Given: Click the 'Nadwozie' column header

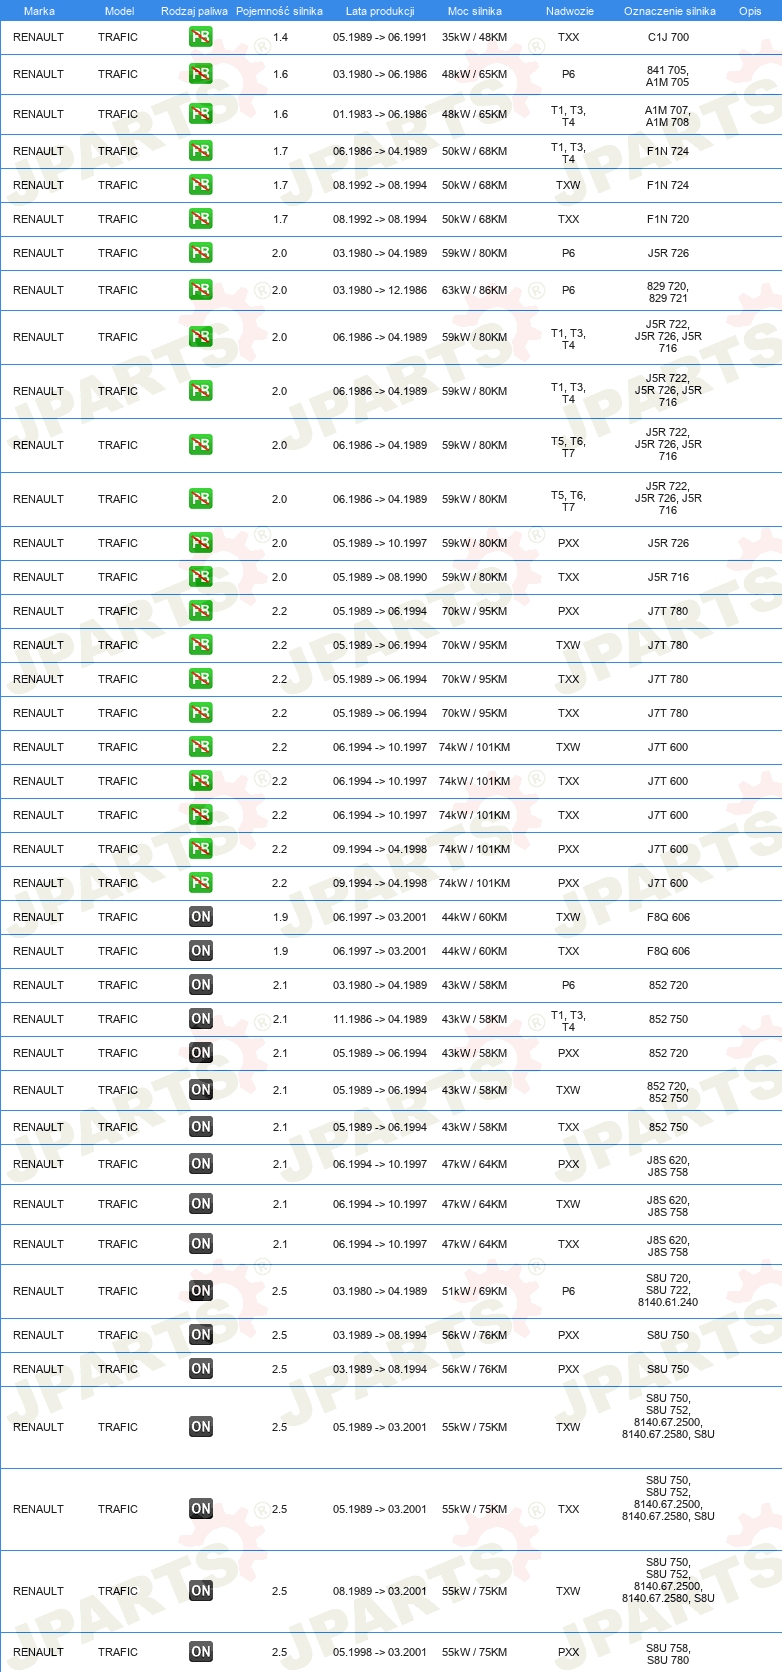Looking at the screenshot, I should pos(570,11).
